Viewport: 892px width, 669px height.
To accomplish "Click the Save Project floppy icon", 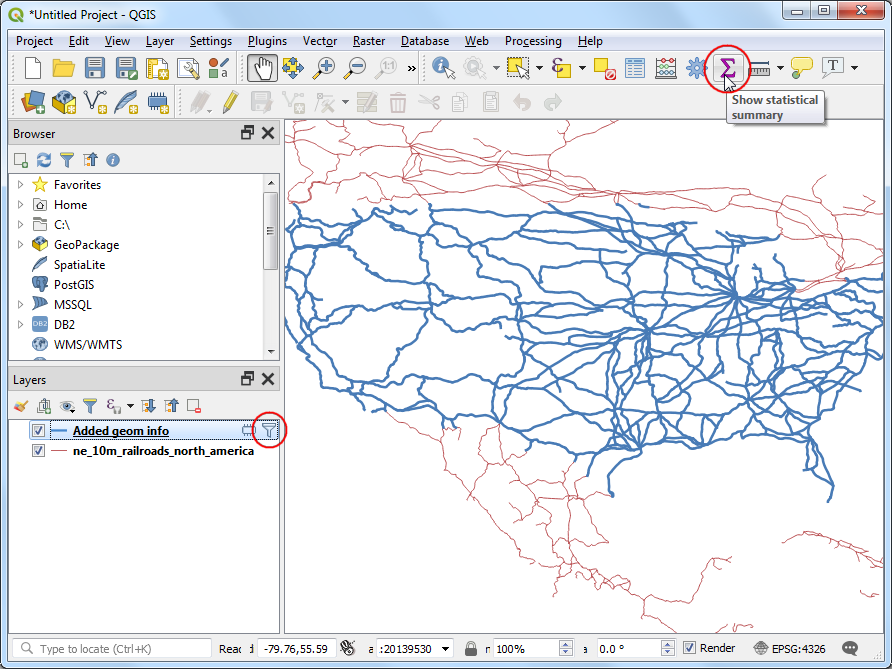I will coord(95,68).
